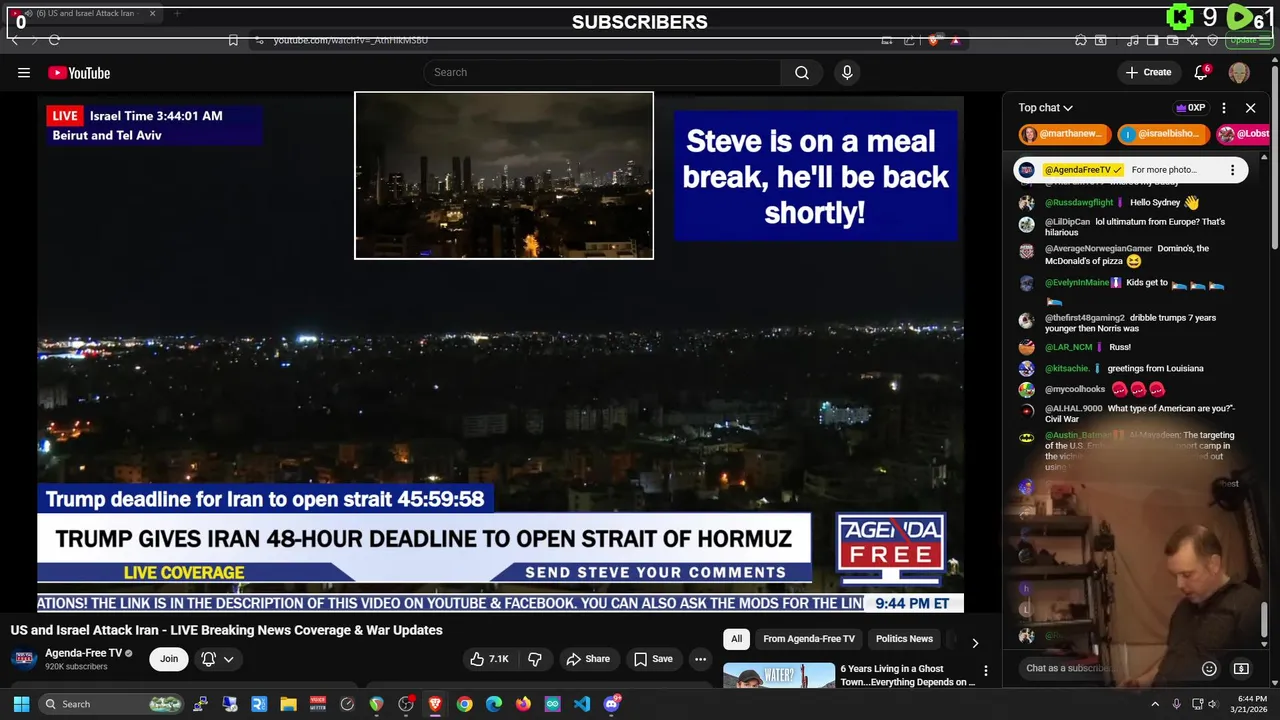Screen dimensions: 1280x720
Task: Click the Create button
Action: coord(1148,72)
